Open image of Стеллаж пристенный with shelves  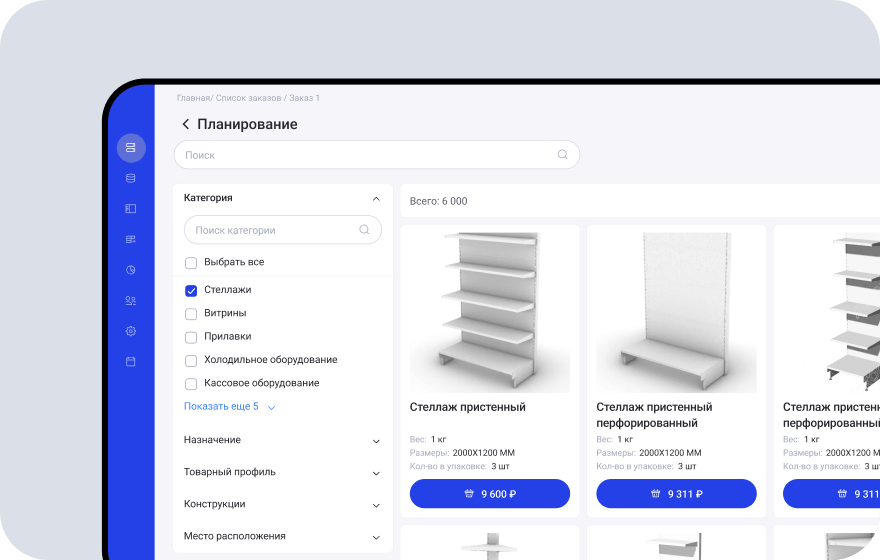click(490, 312)
